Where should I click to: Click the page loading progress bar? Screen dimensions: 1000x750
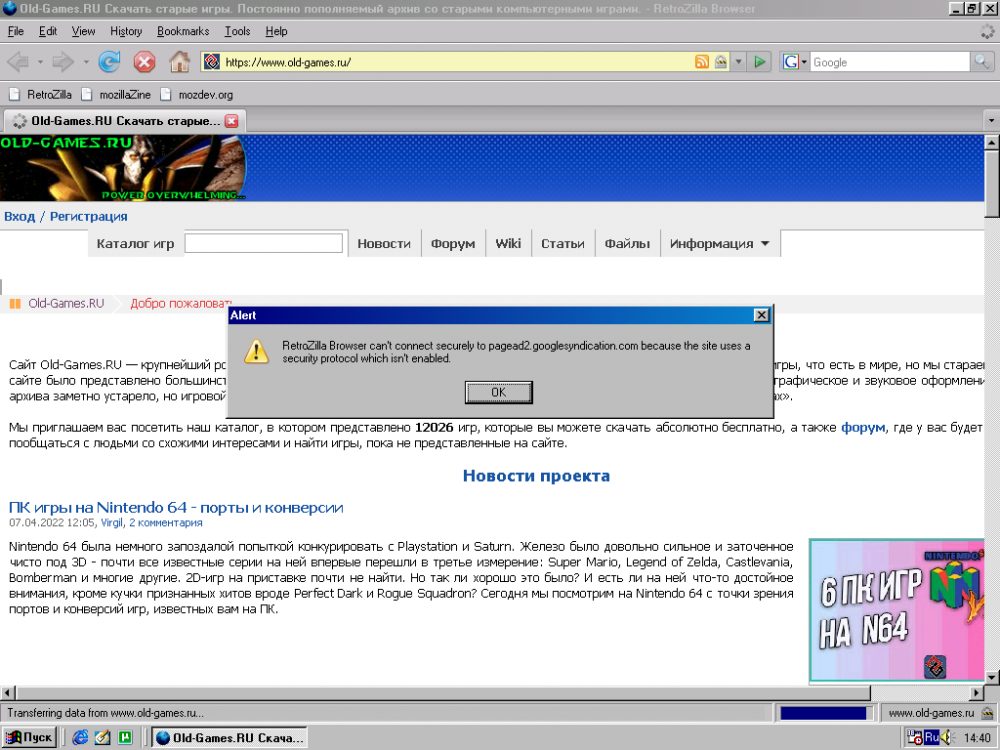pyautogui.click(x=823, y=713)
